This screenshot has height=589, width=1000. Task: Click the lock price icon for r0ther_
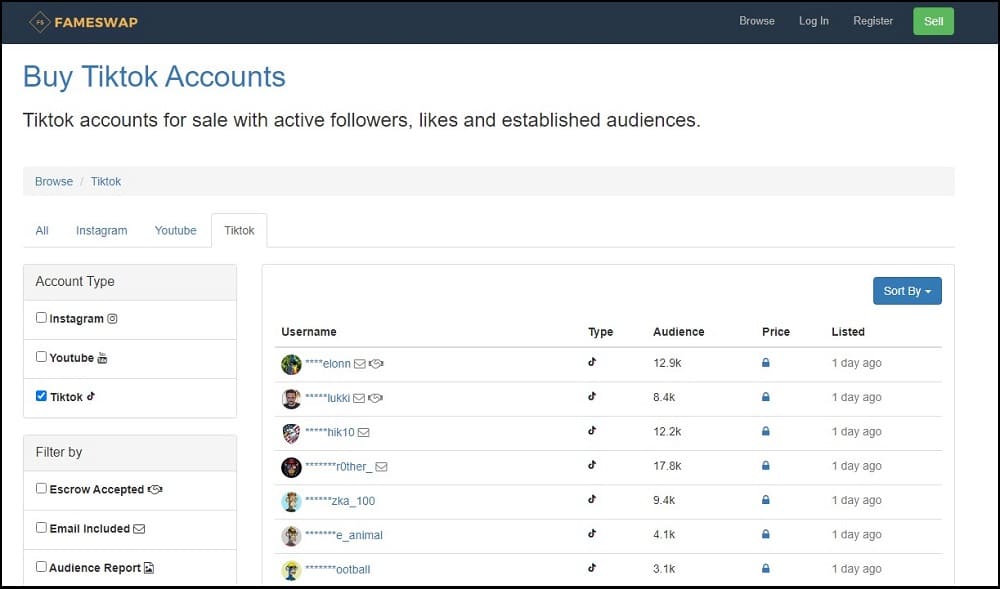765,466
